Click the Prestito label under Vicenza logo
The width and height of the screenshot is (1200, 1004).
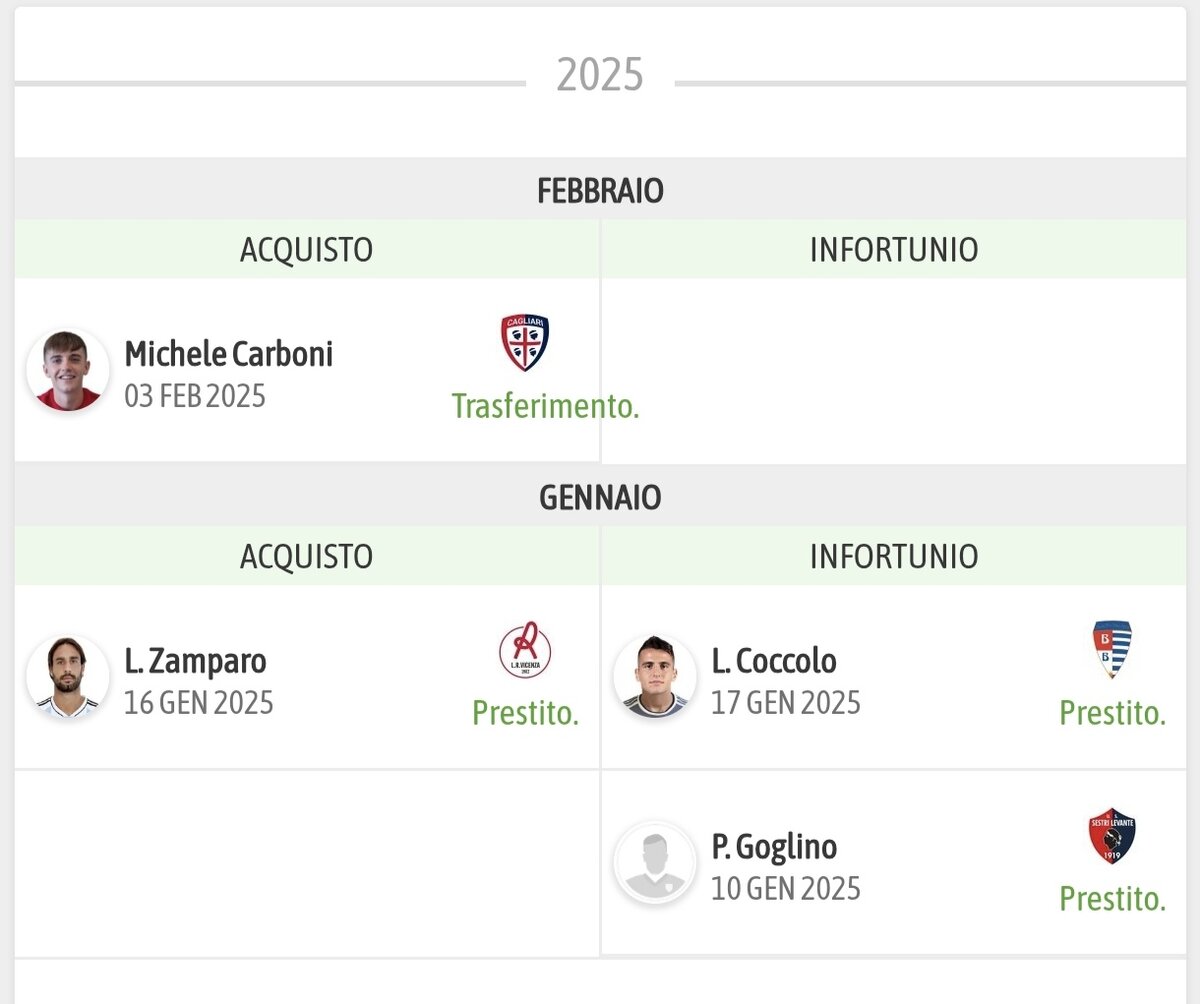tap(525, 713)
